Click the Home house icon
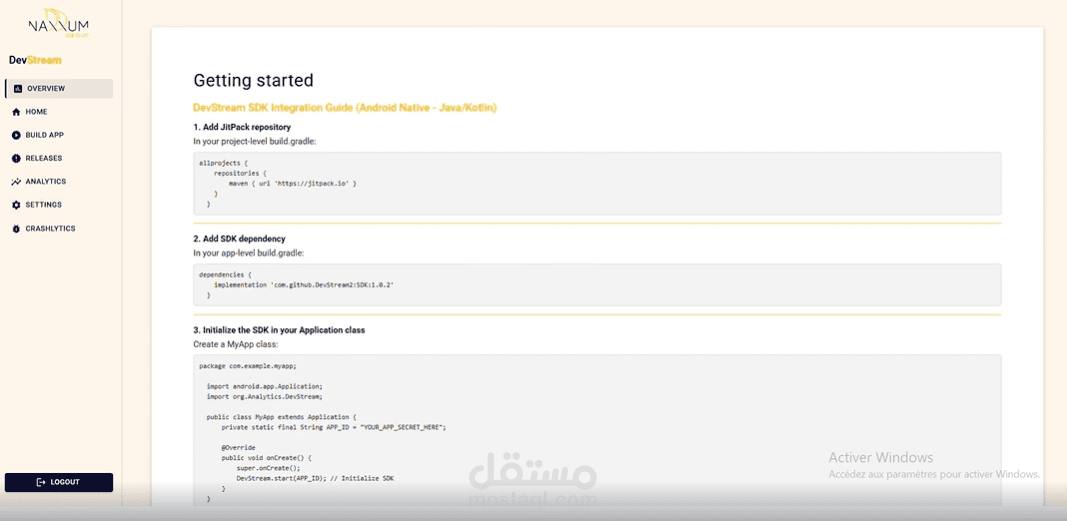1067x521 pixels. click(16, 112)
